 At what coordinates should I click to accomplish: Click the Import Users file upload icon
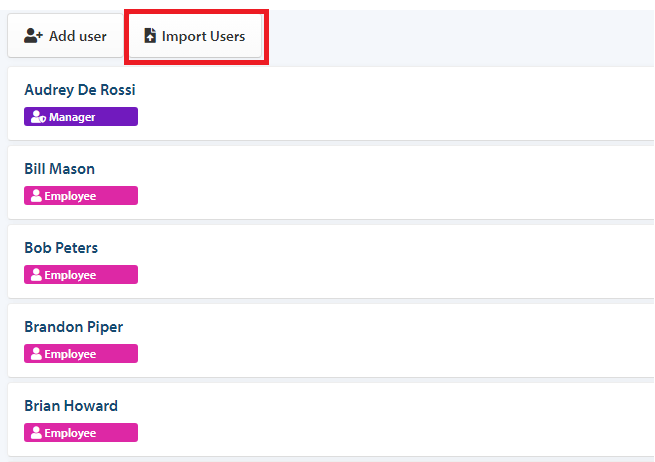coord(150,36)
